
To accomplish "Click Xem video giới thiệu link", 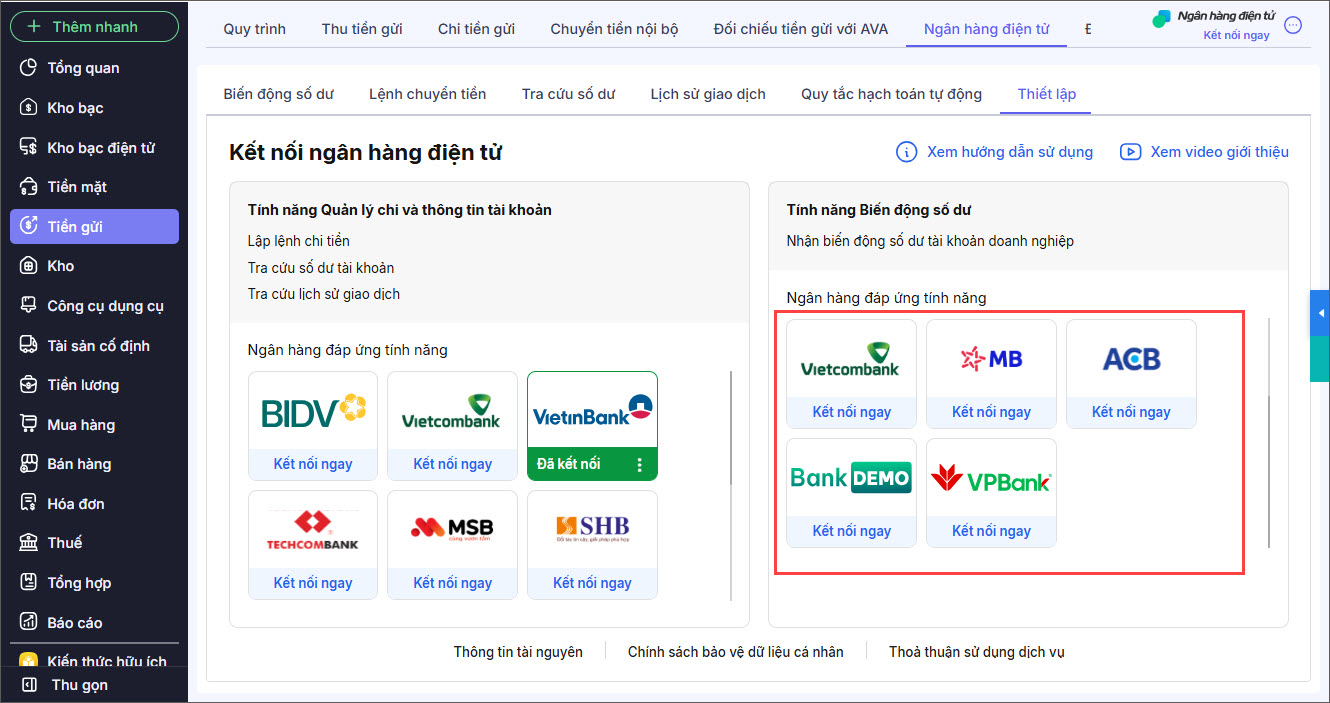I will pyautogui.click(x=1219, y=152).
